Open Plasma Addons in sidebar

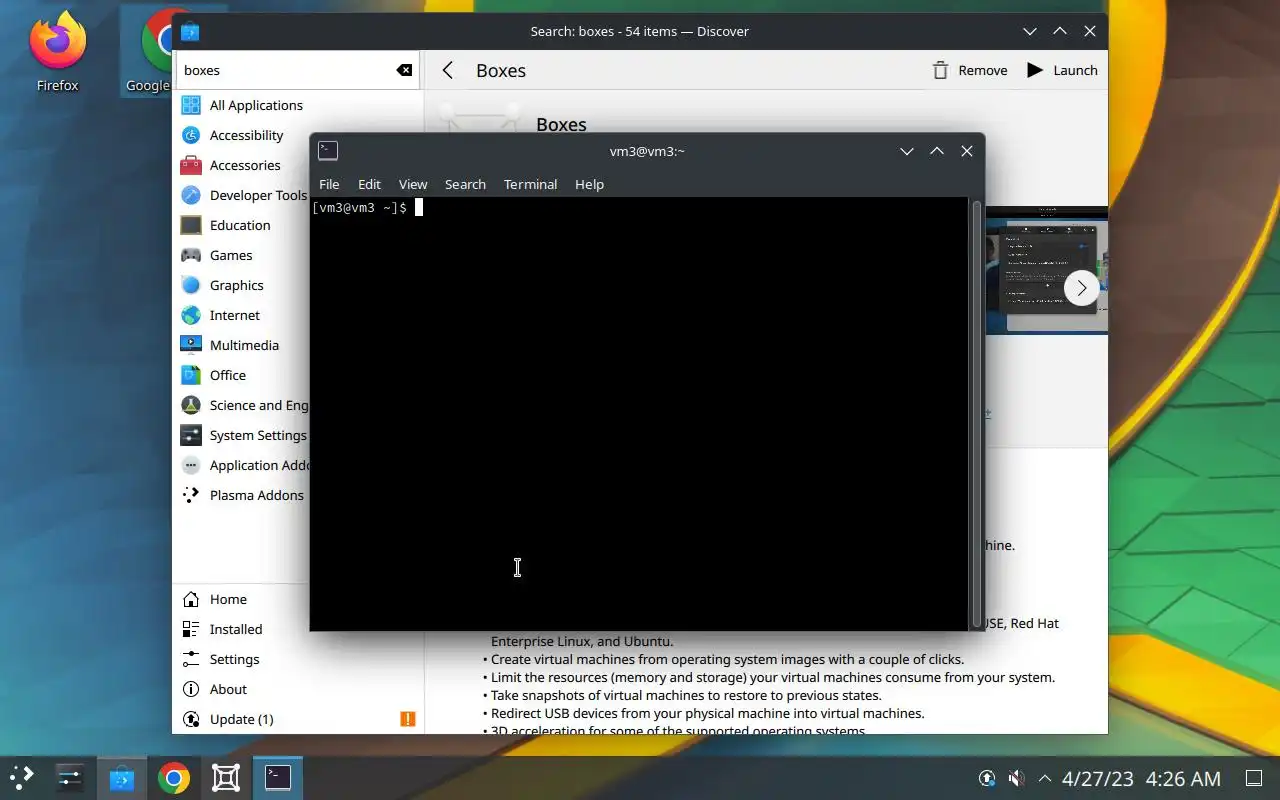tap(242, 495)
